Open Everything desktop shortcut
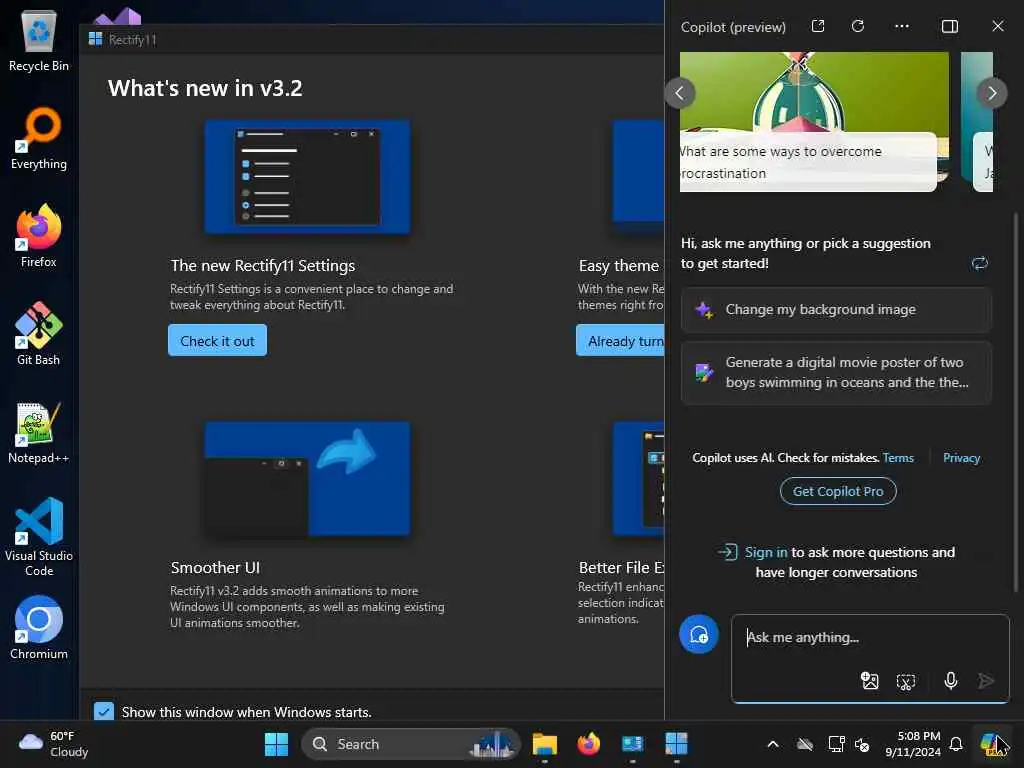This screenshot has width=1024, height=768. tap(39, 138)
